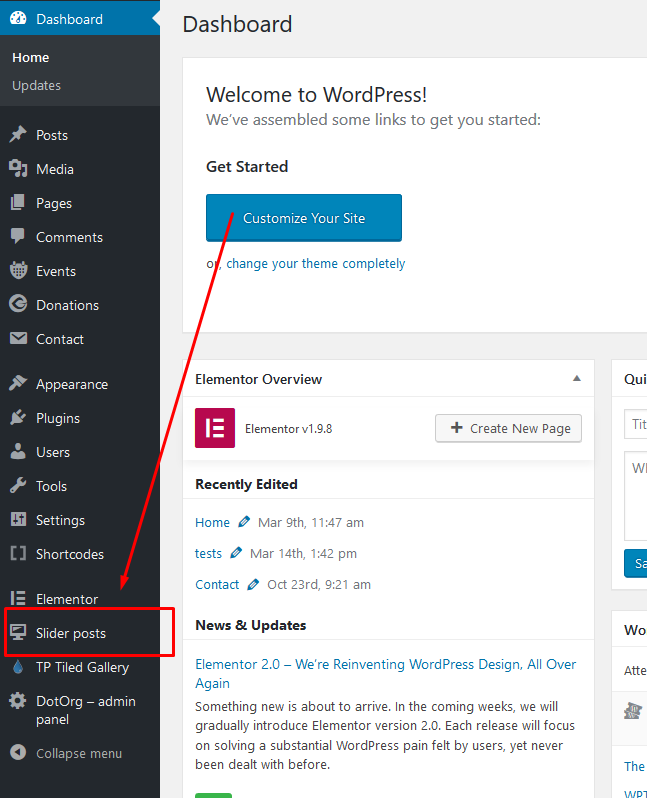Click the Plugins plug icon
This screenshot has height=798, width=647.
point(18,418)
